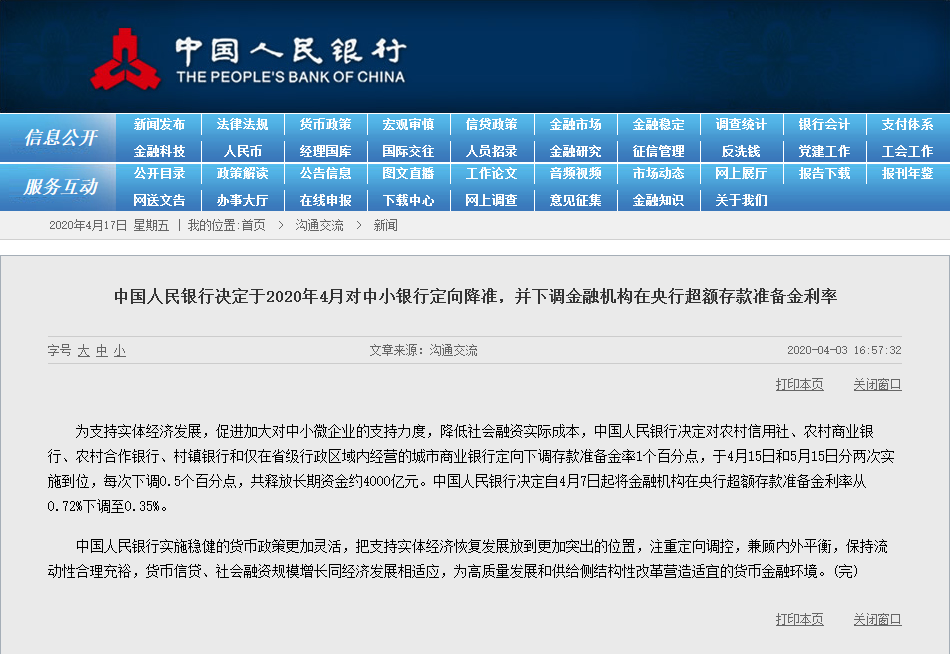Open 调查统计 section

tap(741, 124)
